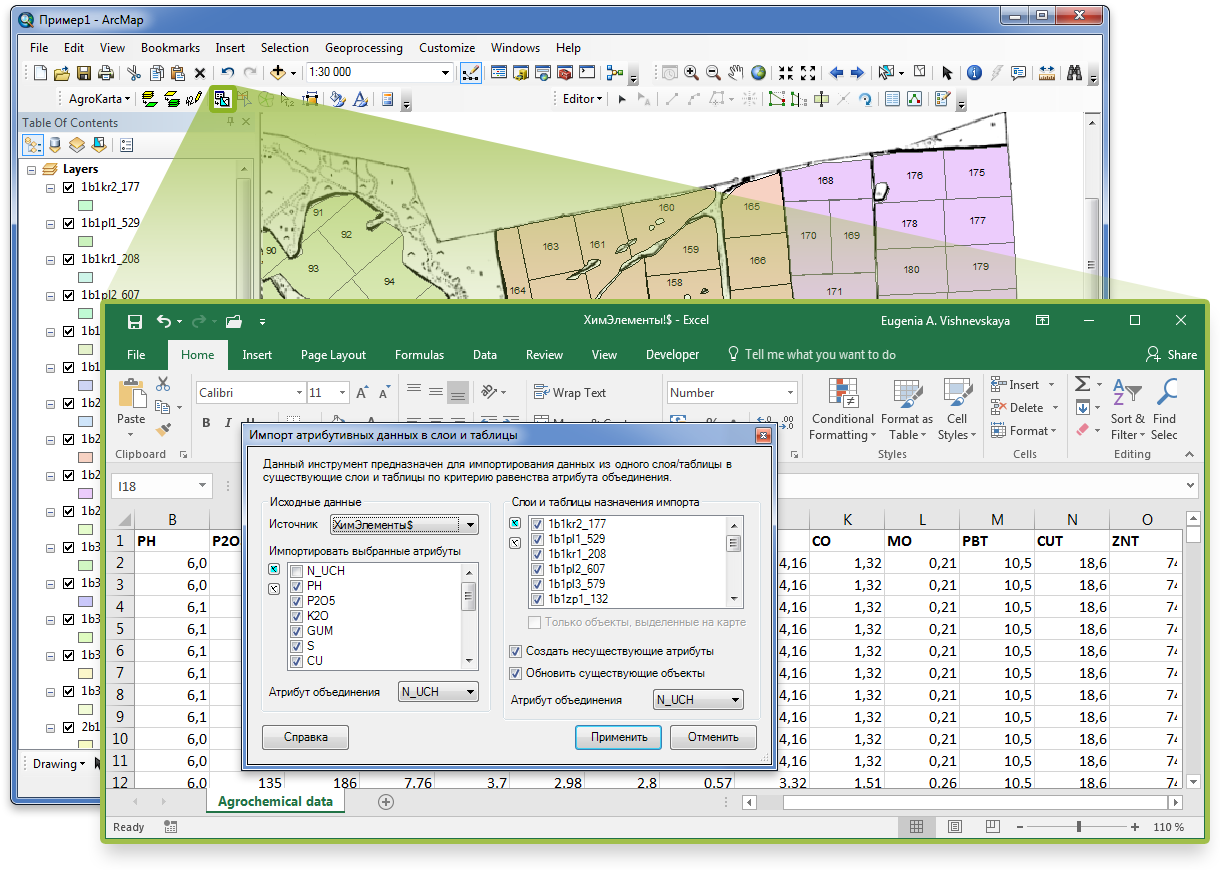Click the ArcMap Print icon
Viewport: 1220px width, 870px height.
coord(104,73)
